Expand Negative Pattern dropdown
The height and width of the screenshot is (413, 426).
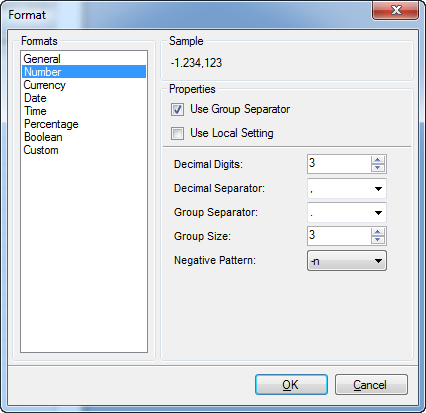[x=347, y=261]
